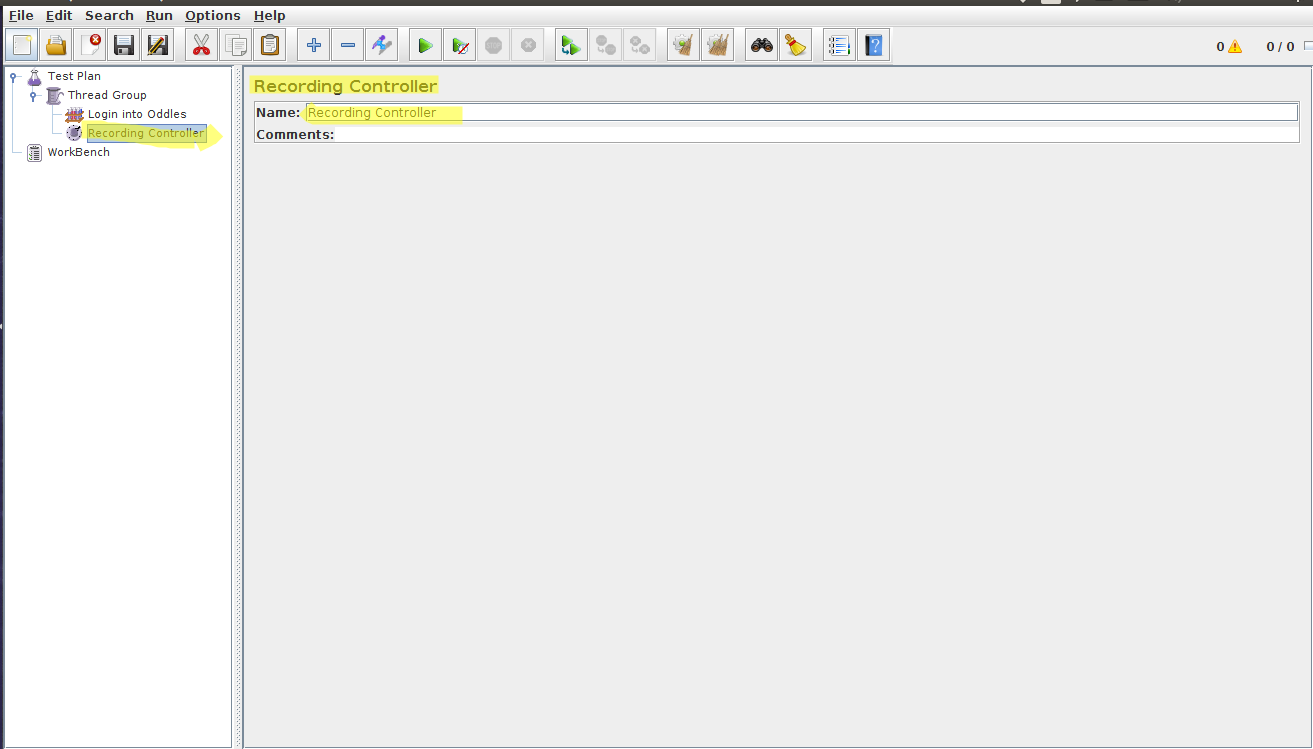Open Help with the question mark icon
Image resolution: width=1313 pixels, height=749 pixels.
coord(874,45)
